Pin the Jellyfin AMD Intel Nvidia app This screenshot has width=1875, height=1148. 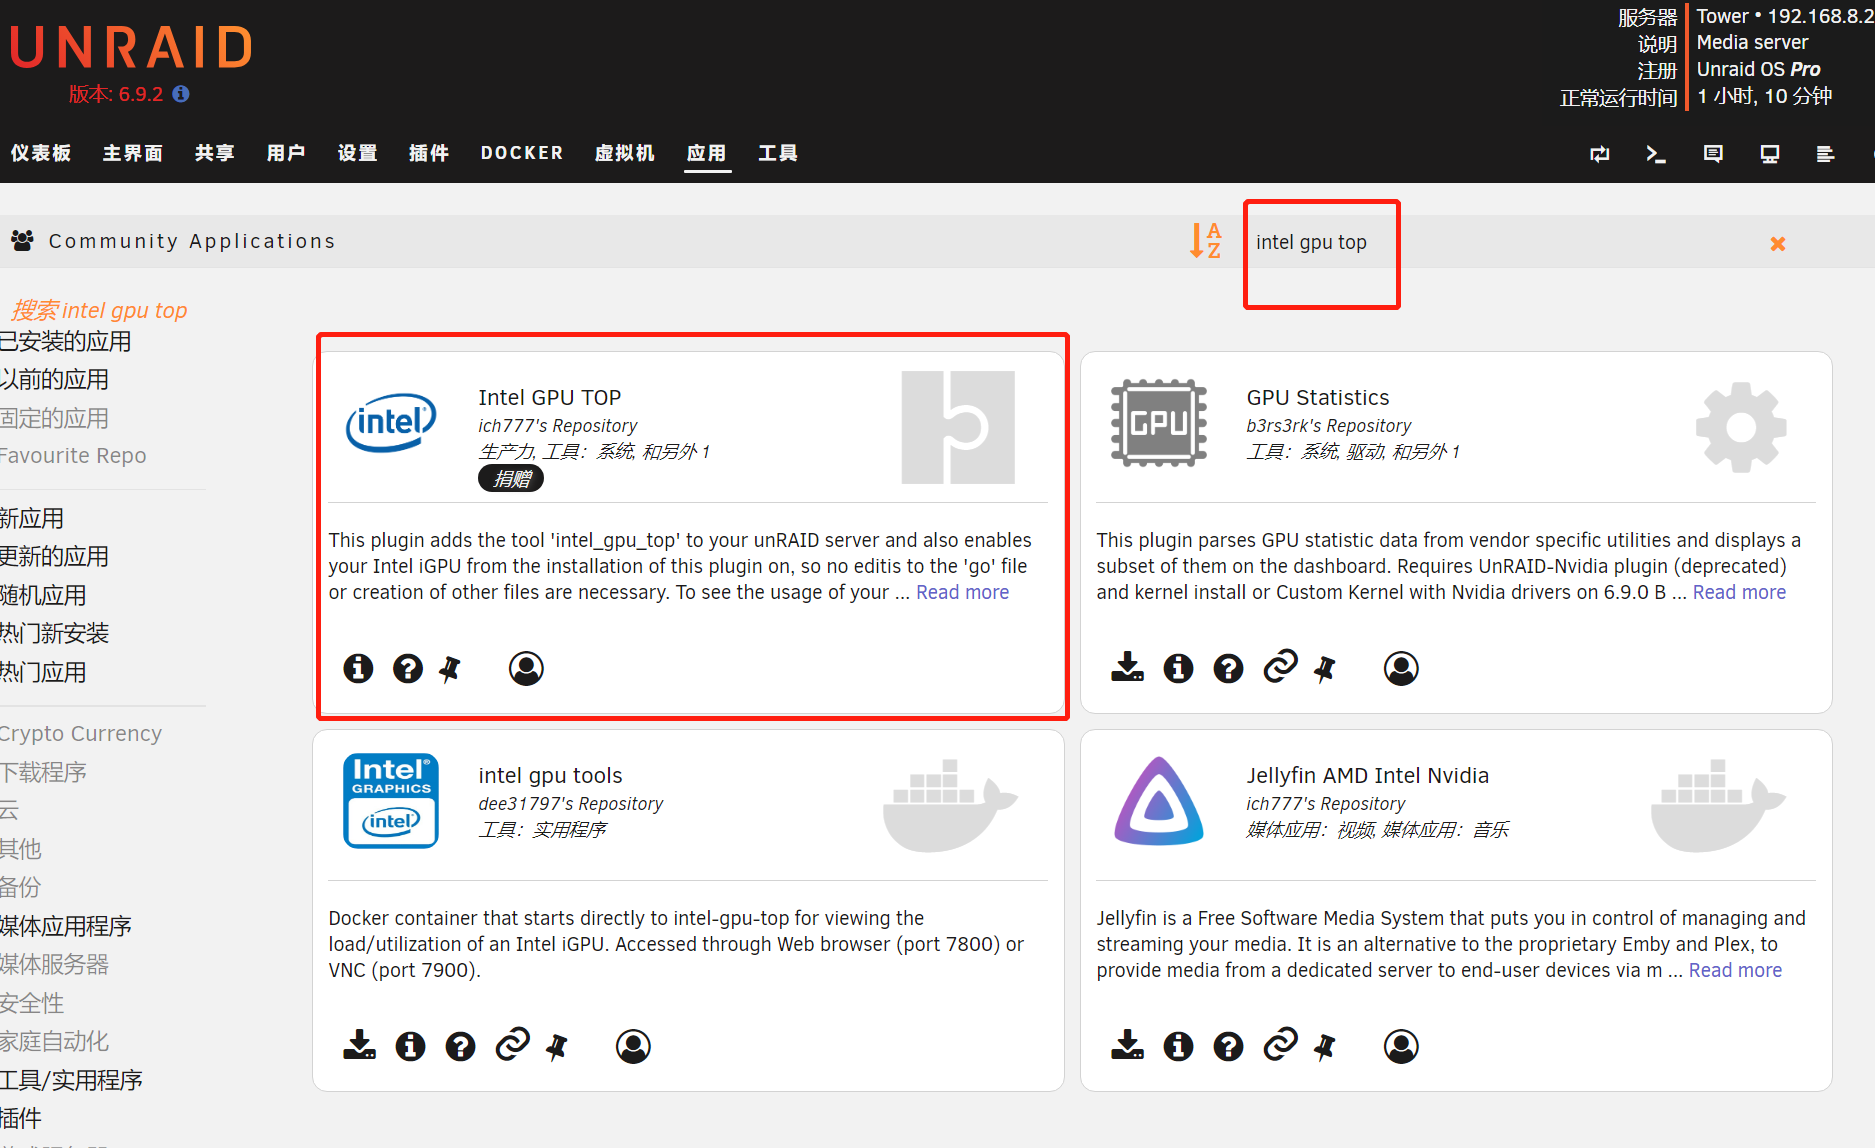(x=1326, y=1046)
